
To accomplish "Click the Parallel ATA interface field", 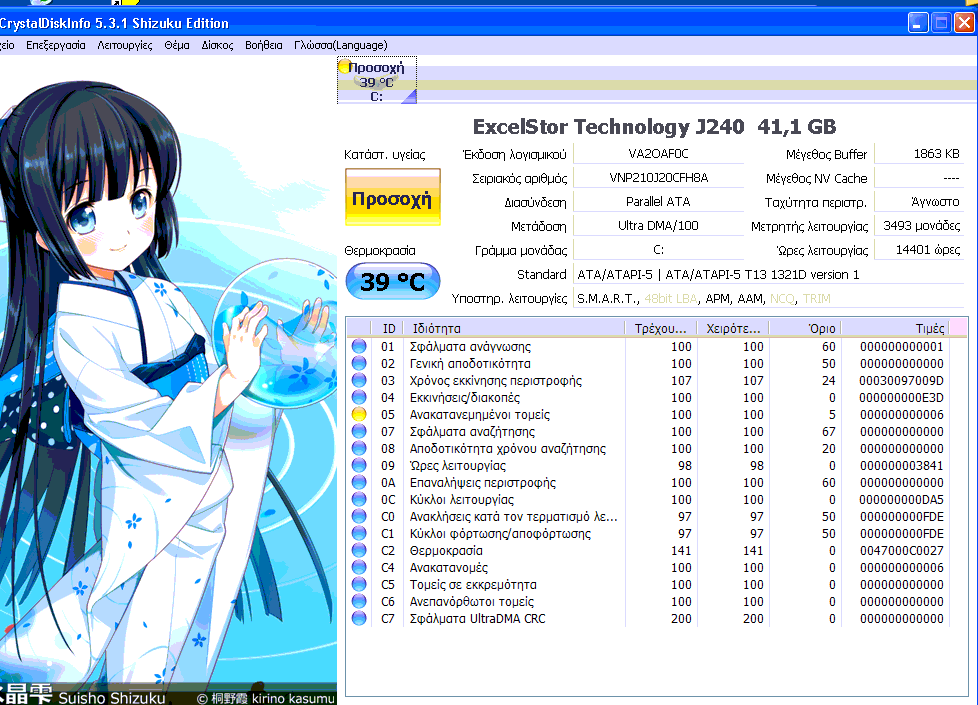I will 658,202.
